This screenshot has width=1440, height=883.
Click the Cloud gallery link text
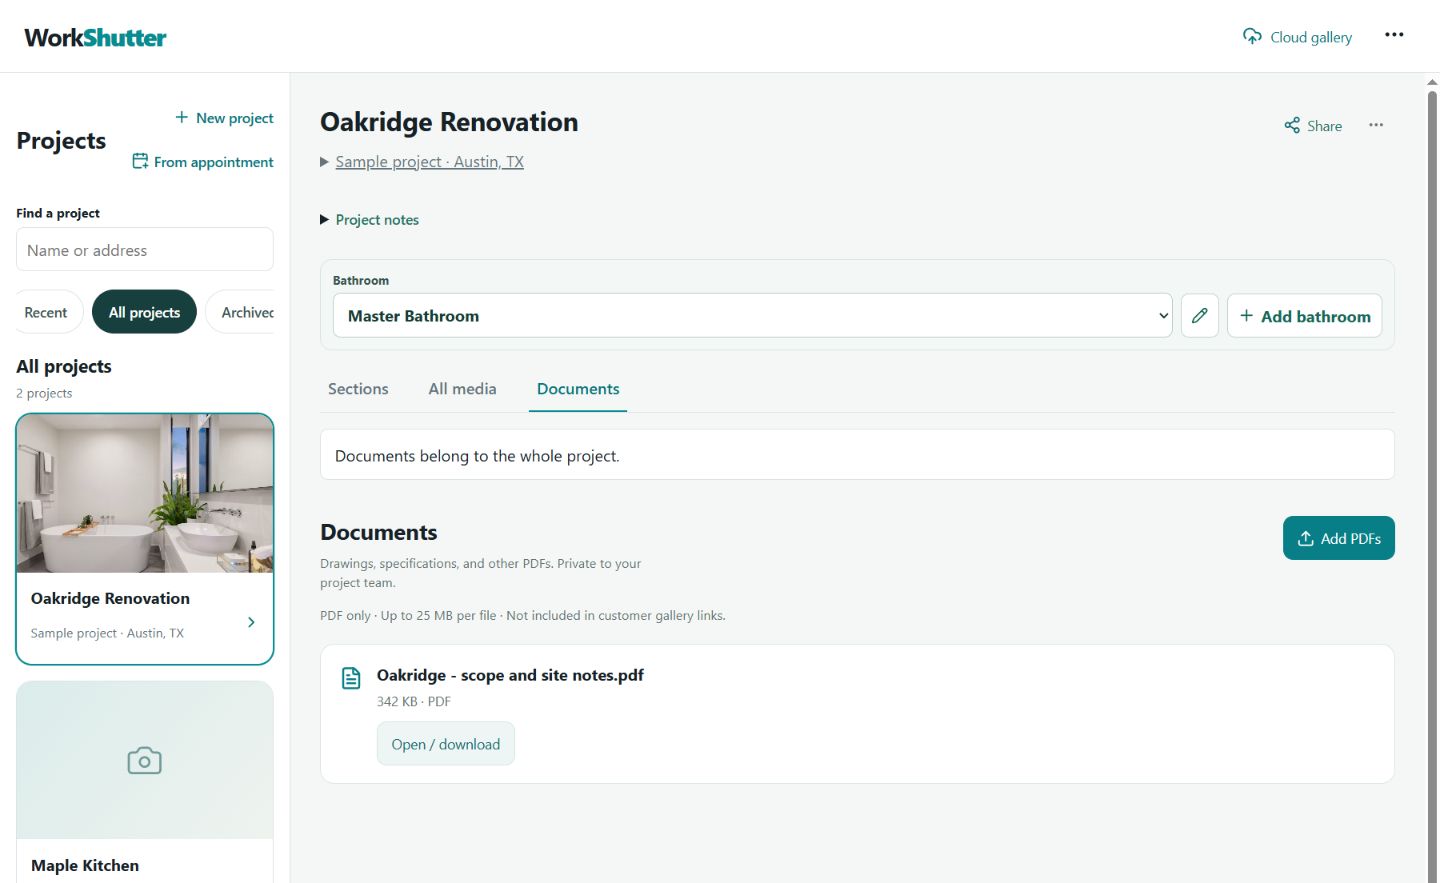(1311, 37)
